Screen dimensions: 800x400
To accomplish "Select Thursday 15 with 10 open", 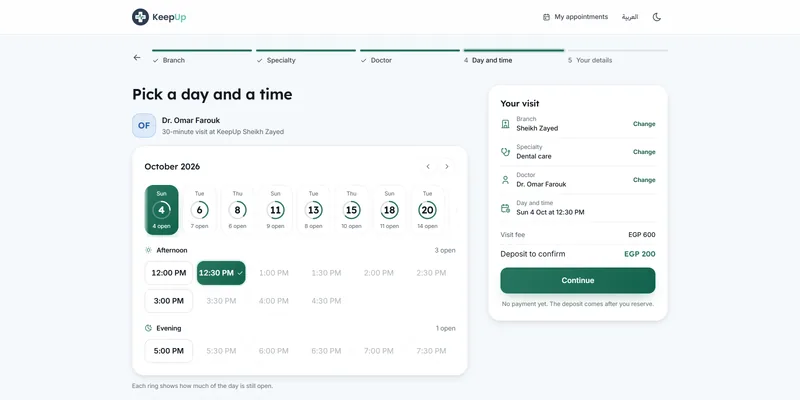I will 352,210.
